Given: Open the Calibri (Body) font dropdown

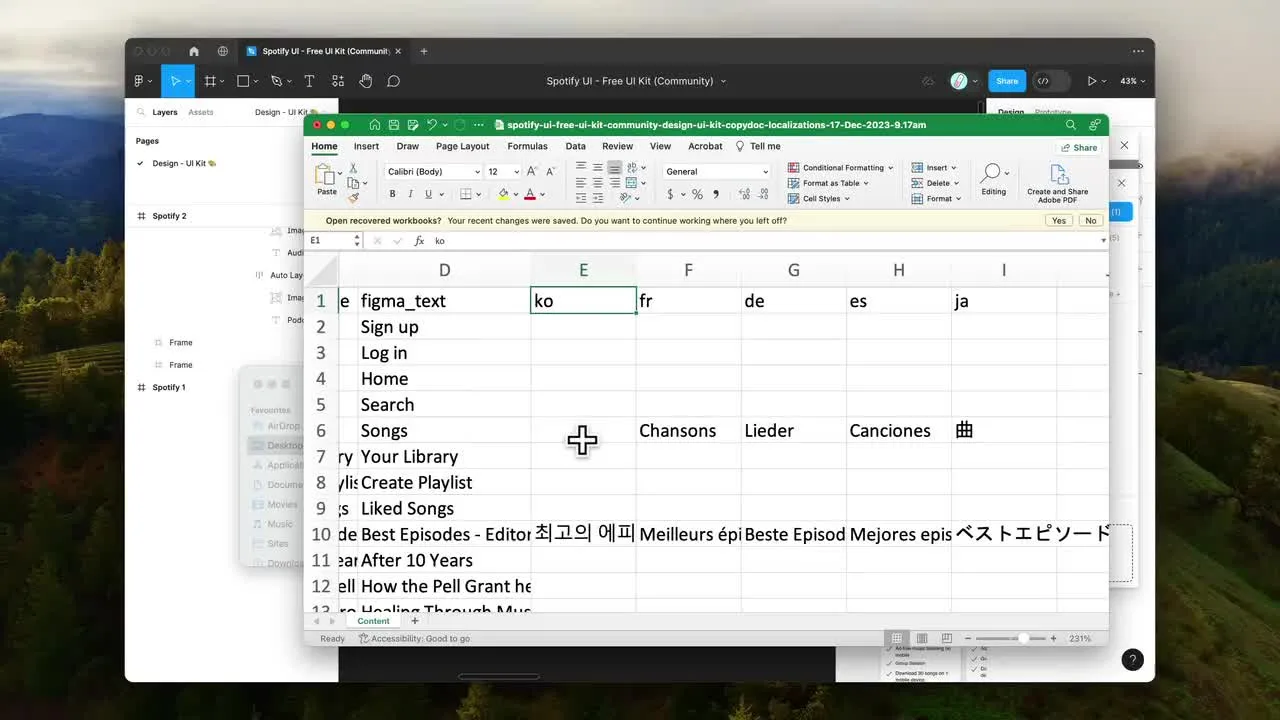Looking at the screenshot, I should pos(433,172).
